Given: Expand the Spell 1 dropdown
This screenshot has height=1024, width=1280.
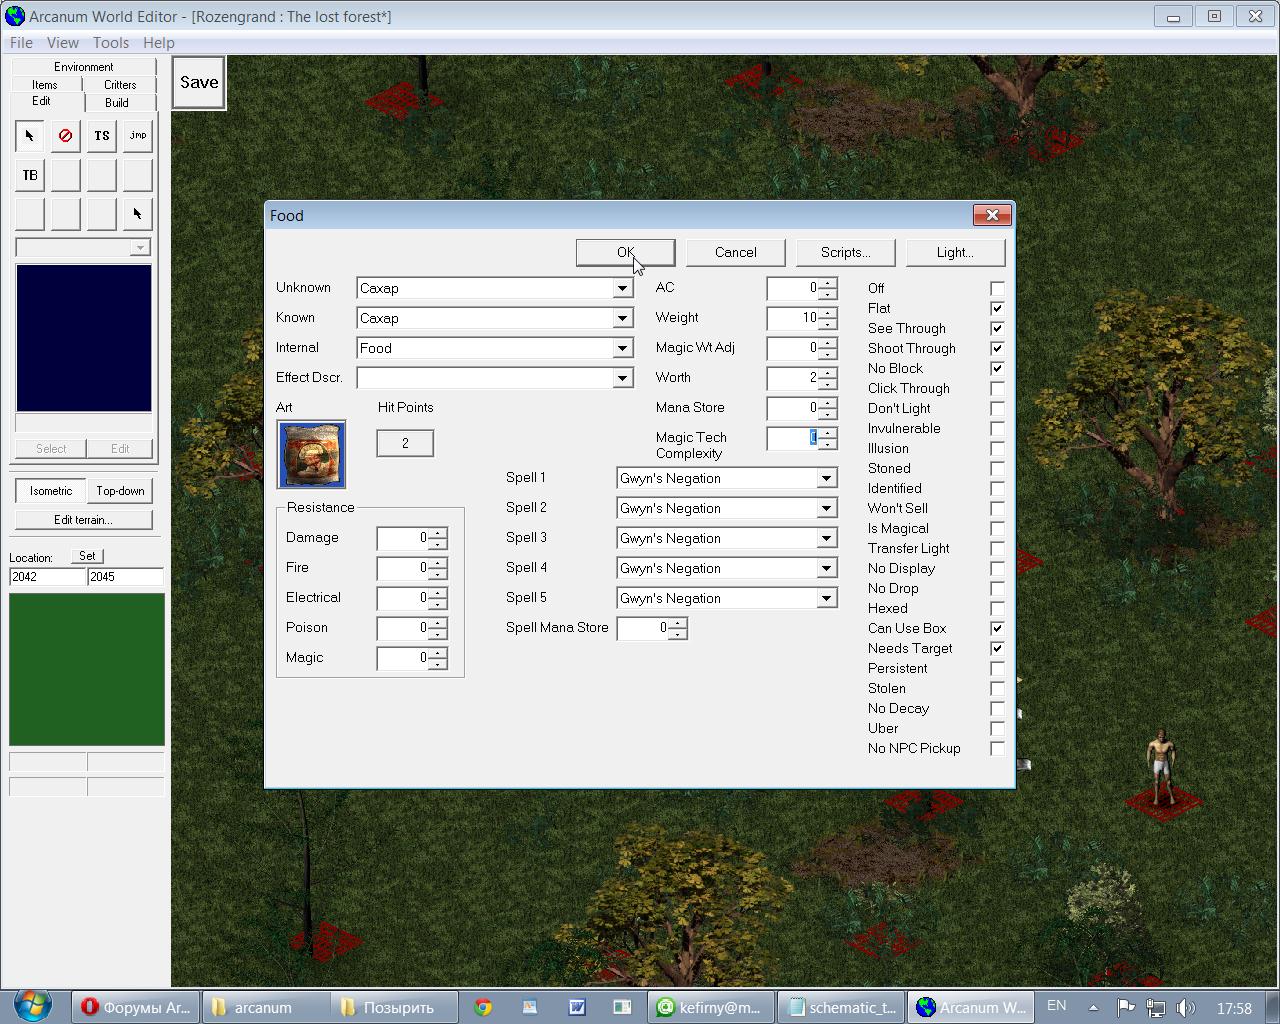Looking at the screenshot, I should (x=826, y=478).
